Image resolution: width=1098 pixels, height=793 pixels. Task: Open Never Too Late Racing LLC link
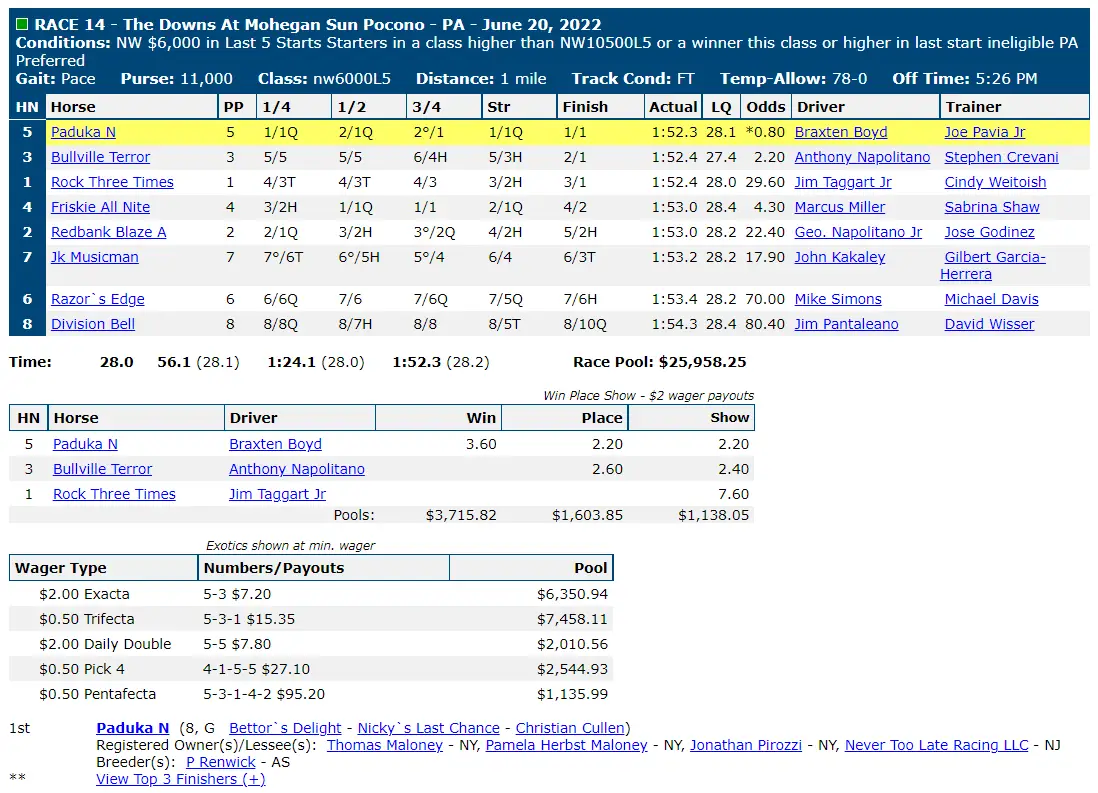pos(936,745)
